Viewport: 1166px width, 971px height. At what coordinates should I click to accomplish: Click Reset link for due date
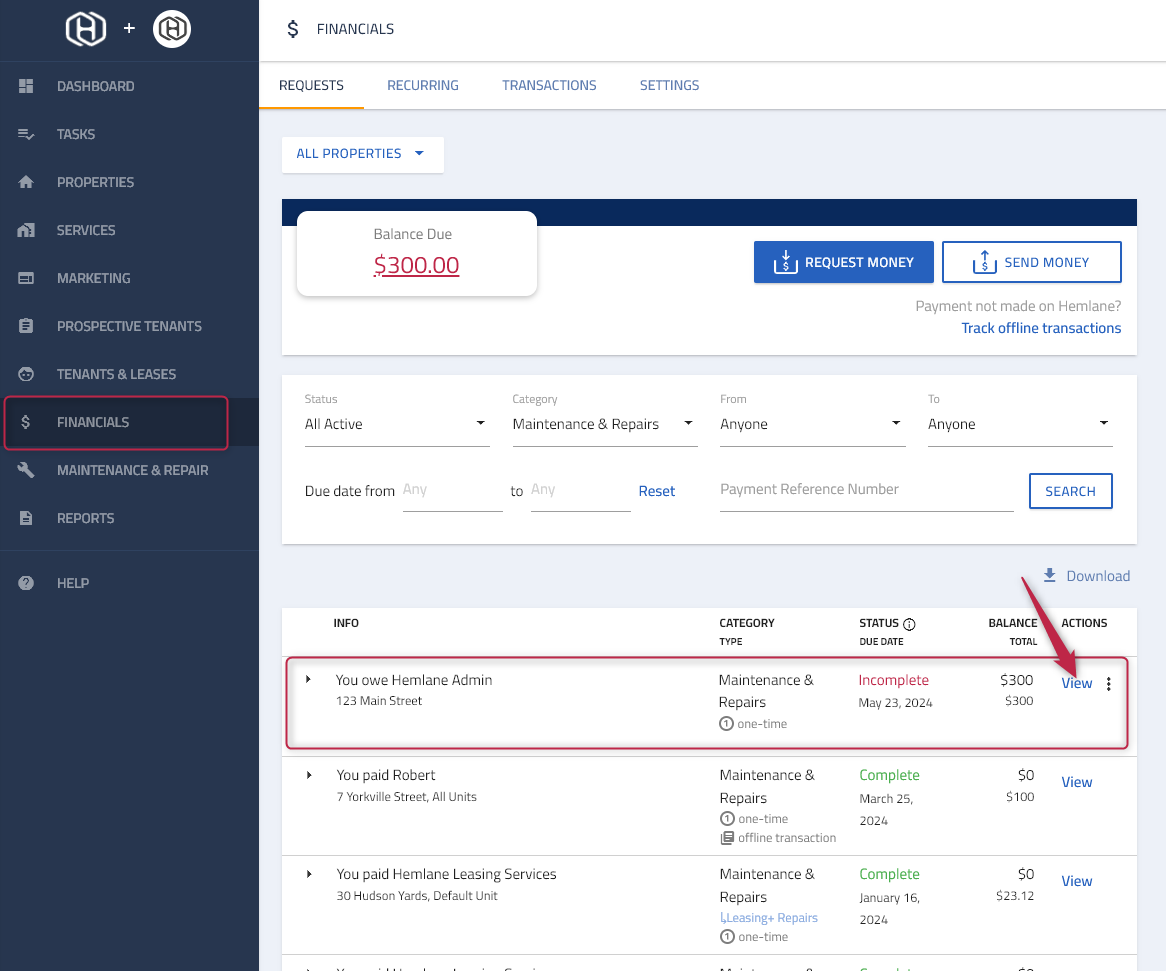click(x=657, y=491)
